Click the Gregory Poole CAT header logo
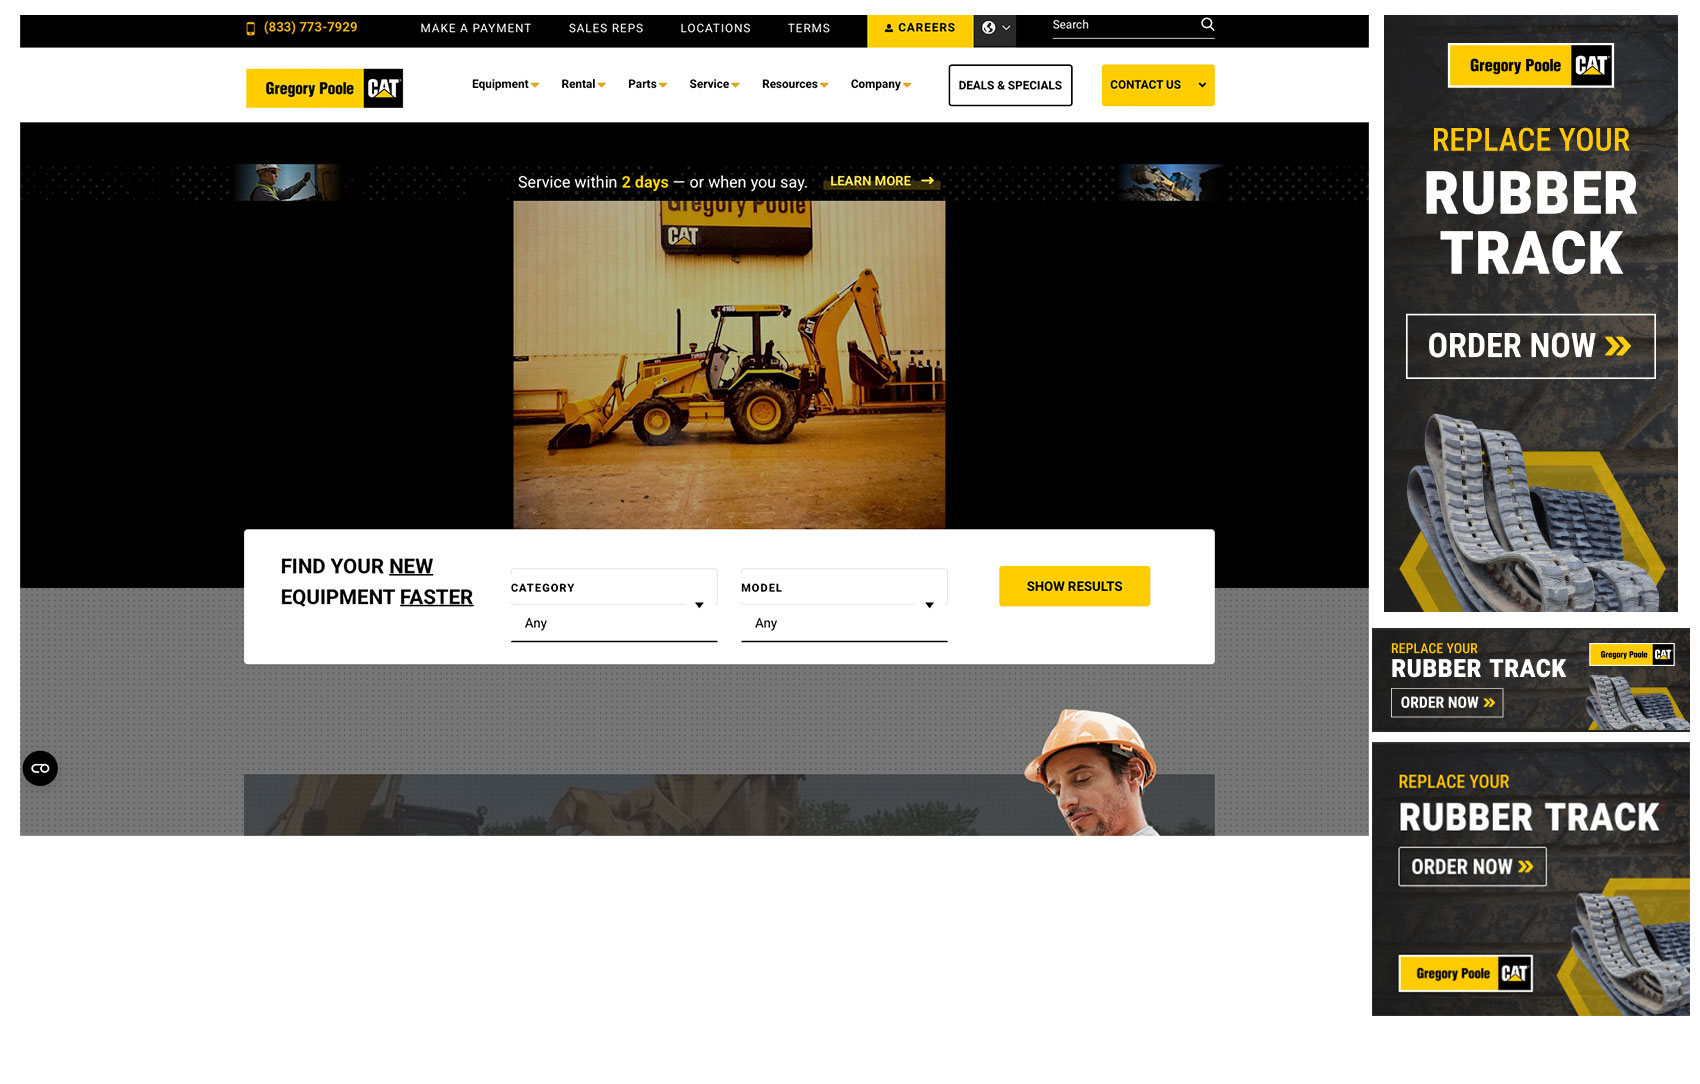This screenshot has width=1700, height=1084. [325, 88]
